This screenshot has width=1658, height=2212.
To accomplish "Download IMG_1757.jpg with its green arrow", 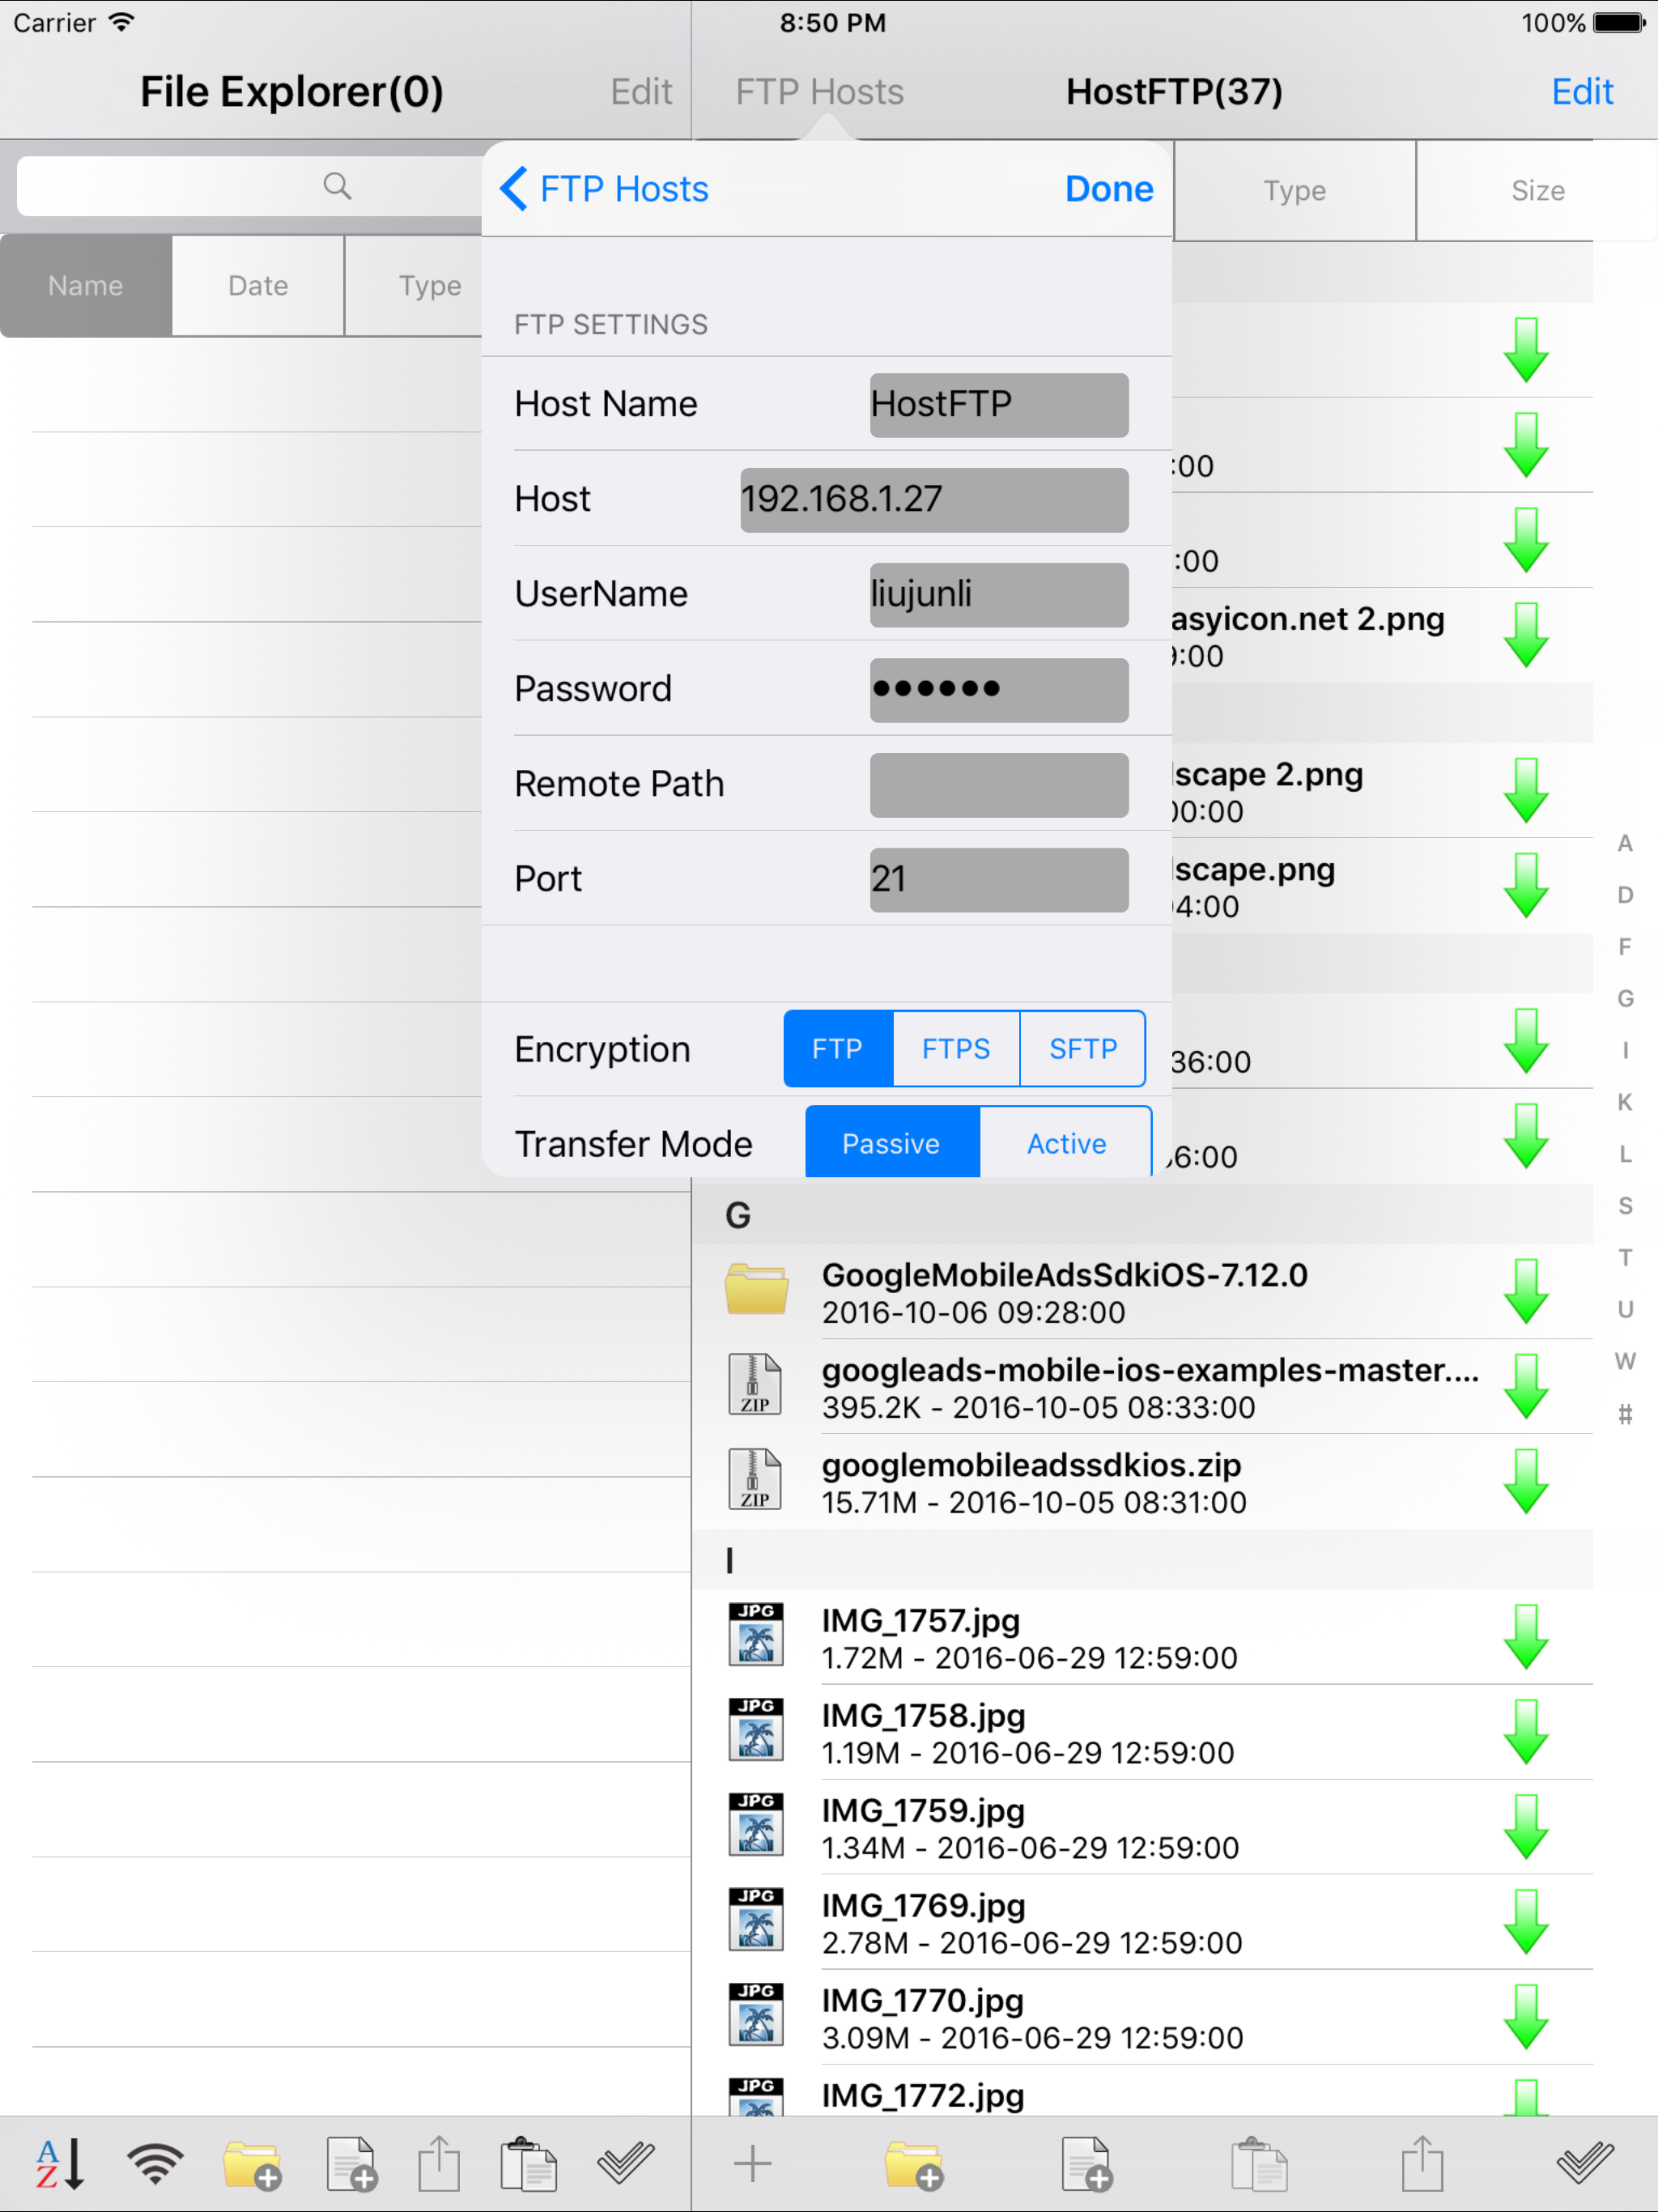I will (1525, 1637).
